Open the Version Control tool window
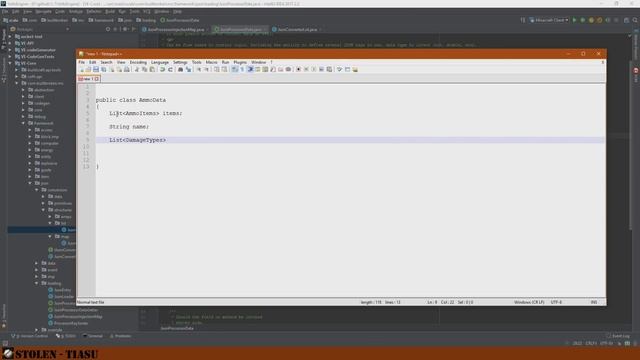 pos(30,336)
